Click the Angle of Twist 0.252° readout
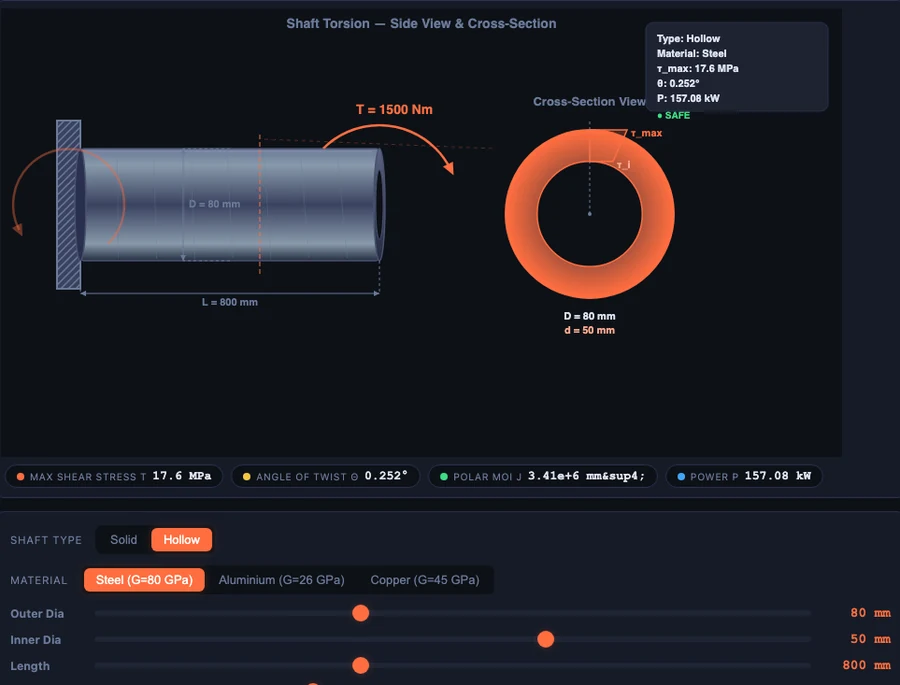900x685 pixels. [x=325, y=476]
